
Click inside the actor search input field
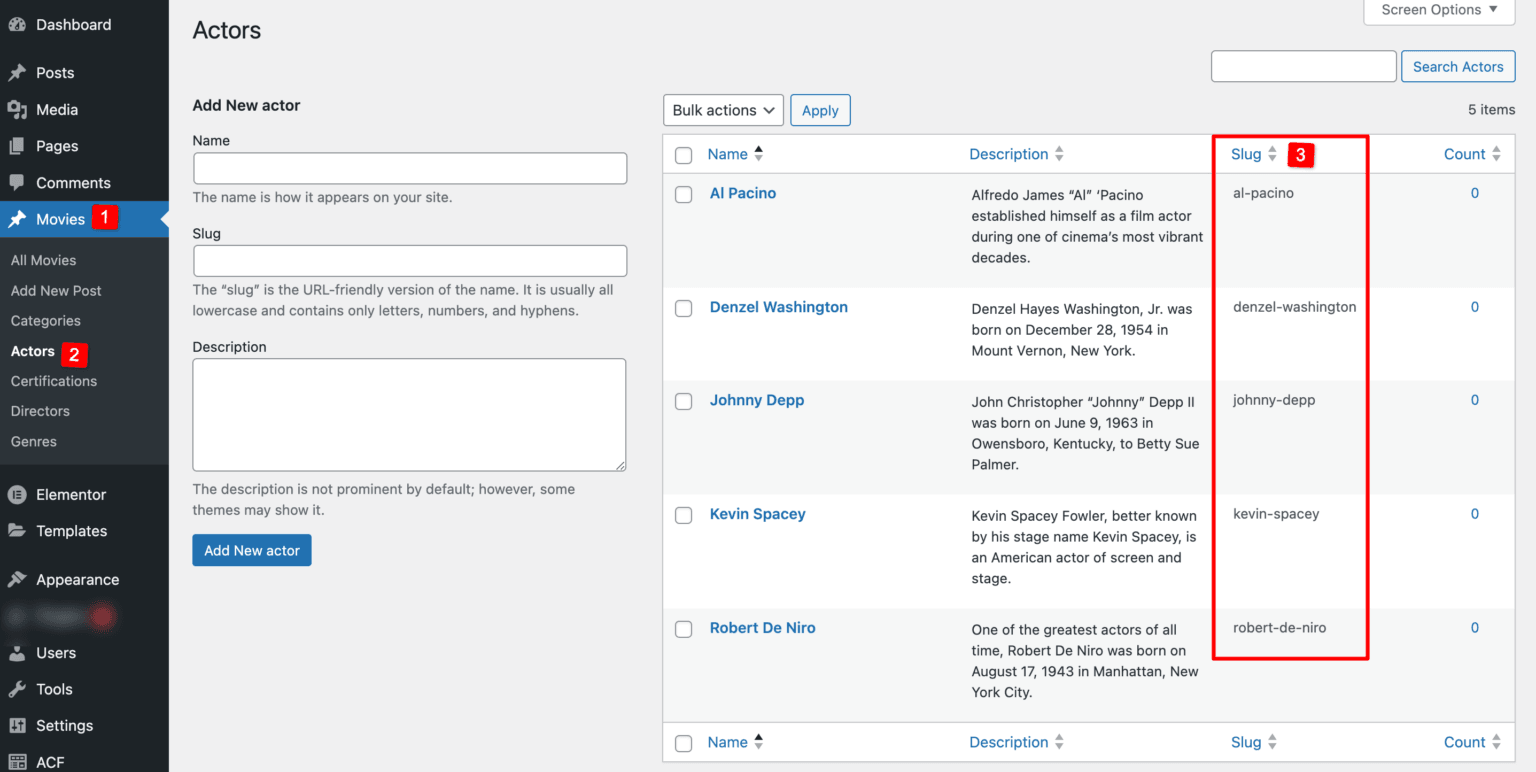[x=1303, y=66]
